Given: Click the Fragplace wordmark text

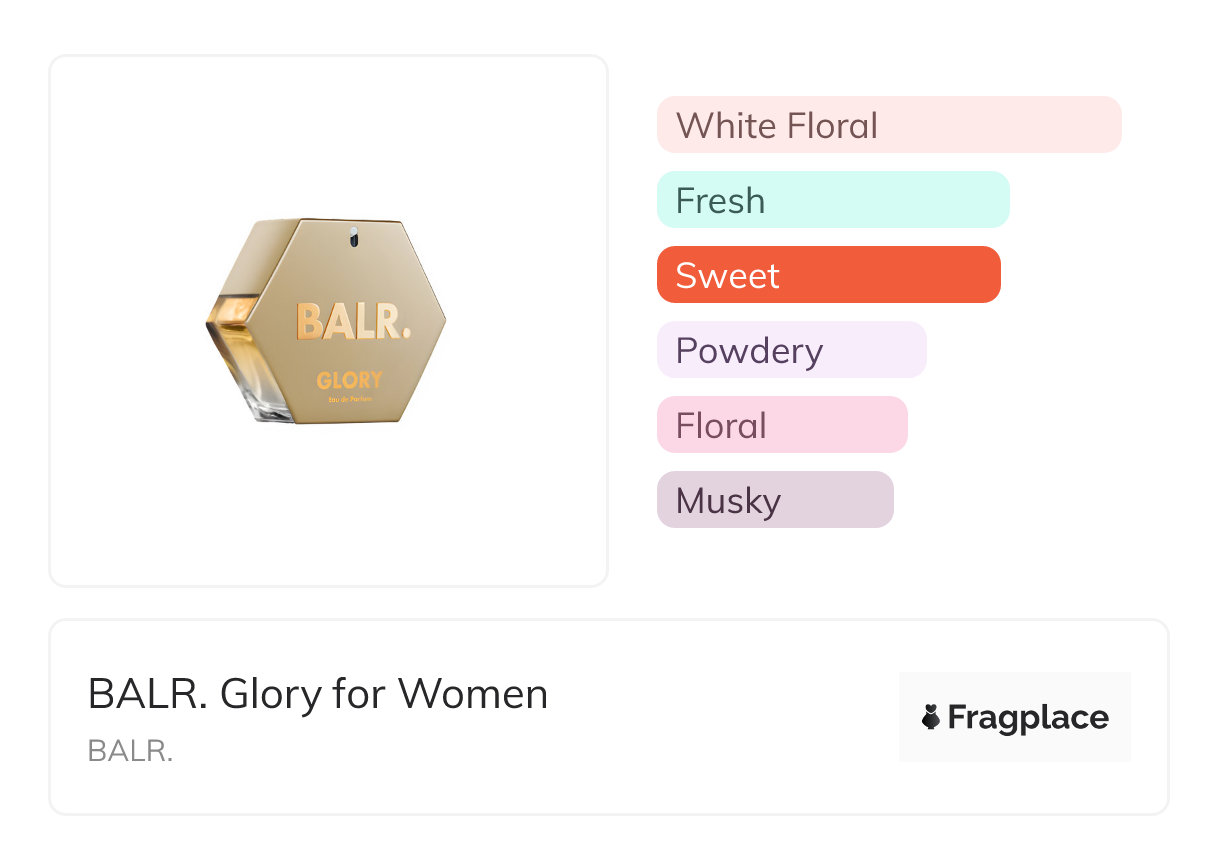Looking at the screenshot, I should tap(1027, 717).
